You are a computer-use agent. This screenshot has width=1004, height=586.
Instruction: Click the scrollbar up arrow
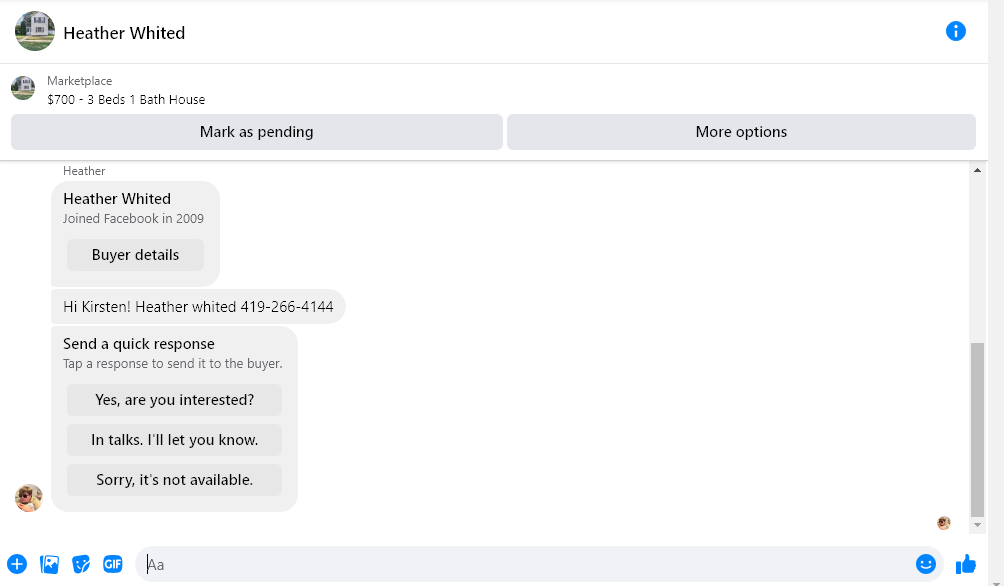click(977, 171)
